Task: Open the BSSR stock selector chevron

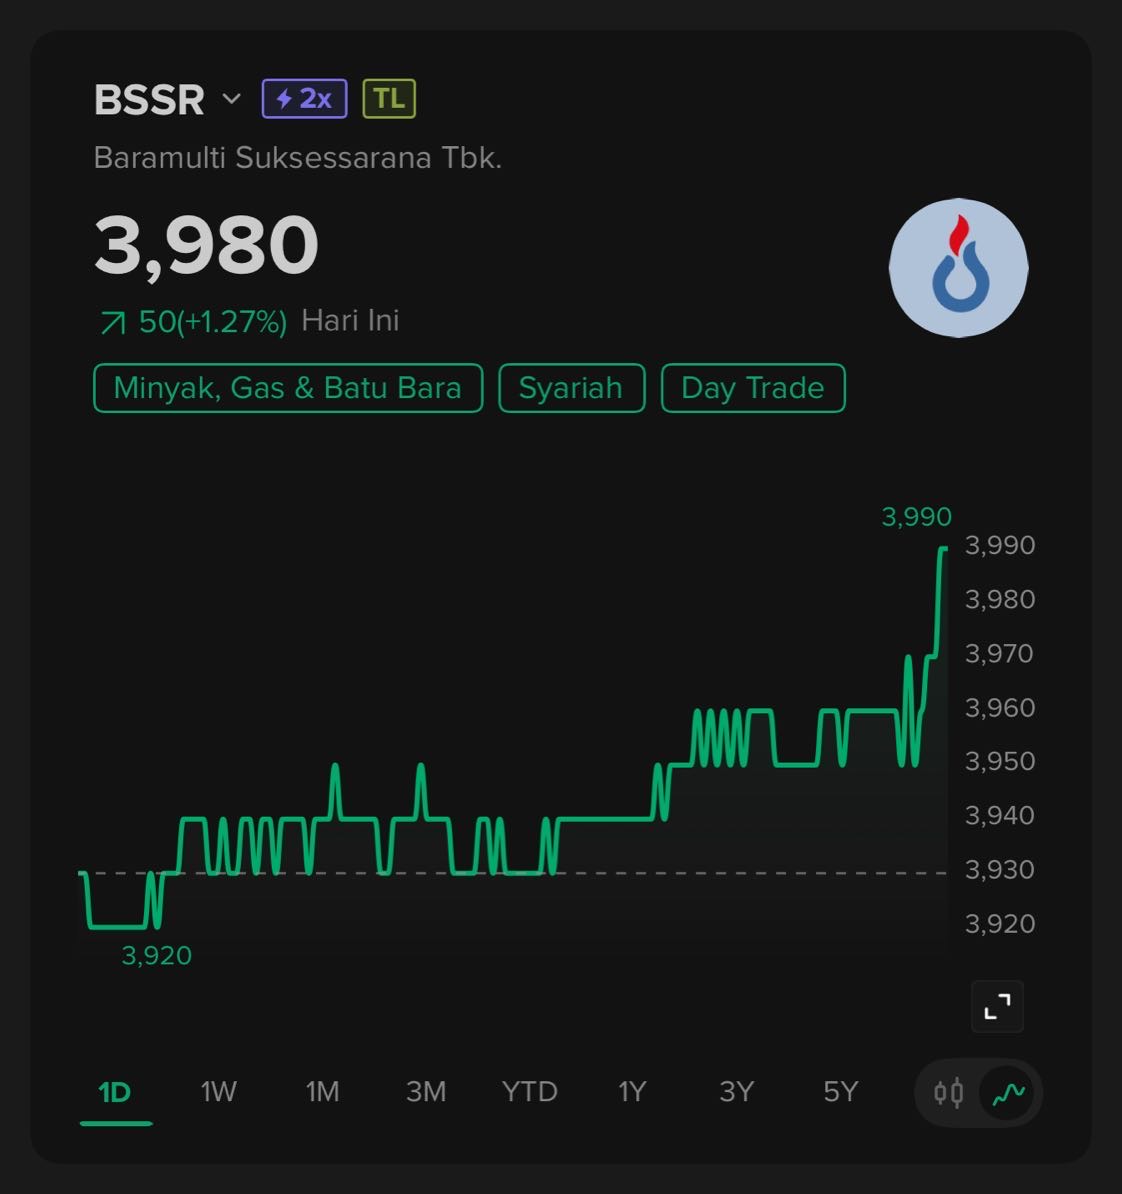Action: pos(232,99)
